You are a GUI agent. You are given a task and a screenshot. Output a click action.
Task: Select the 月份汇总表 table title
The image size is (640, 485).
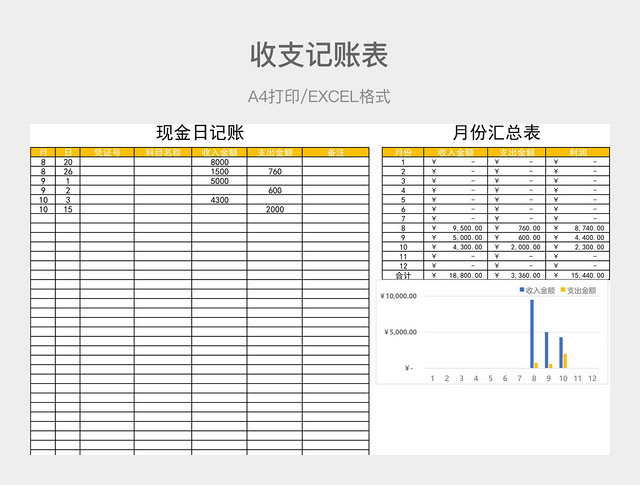496,133
